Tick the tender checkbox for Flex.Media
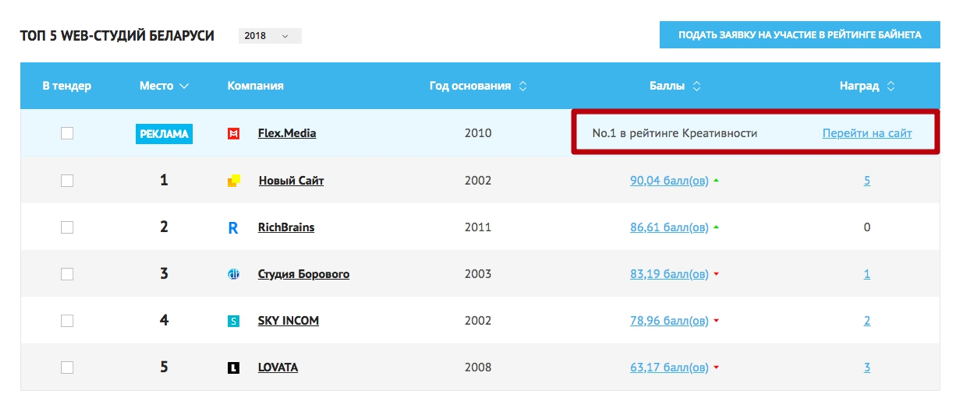Viewport: 972px width, 418px height. coord(67,133)
